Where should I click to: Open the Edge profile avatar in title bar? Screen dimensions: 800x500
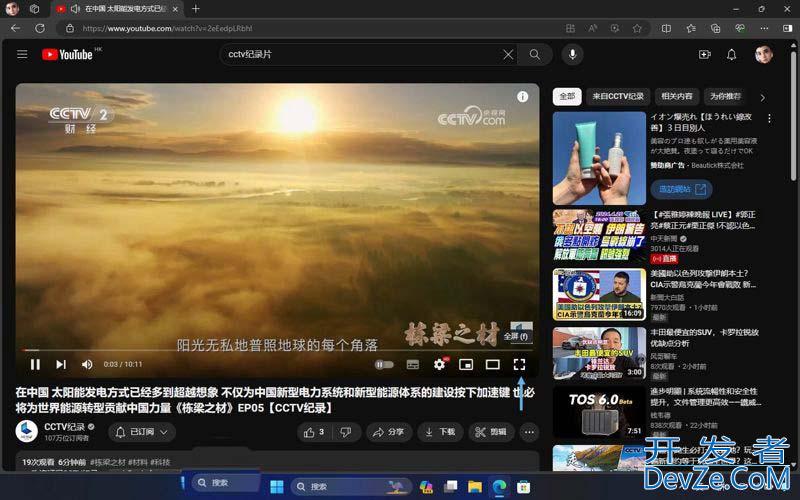(x=12, y=9)
